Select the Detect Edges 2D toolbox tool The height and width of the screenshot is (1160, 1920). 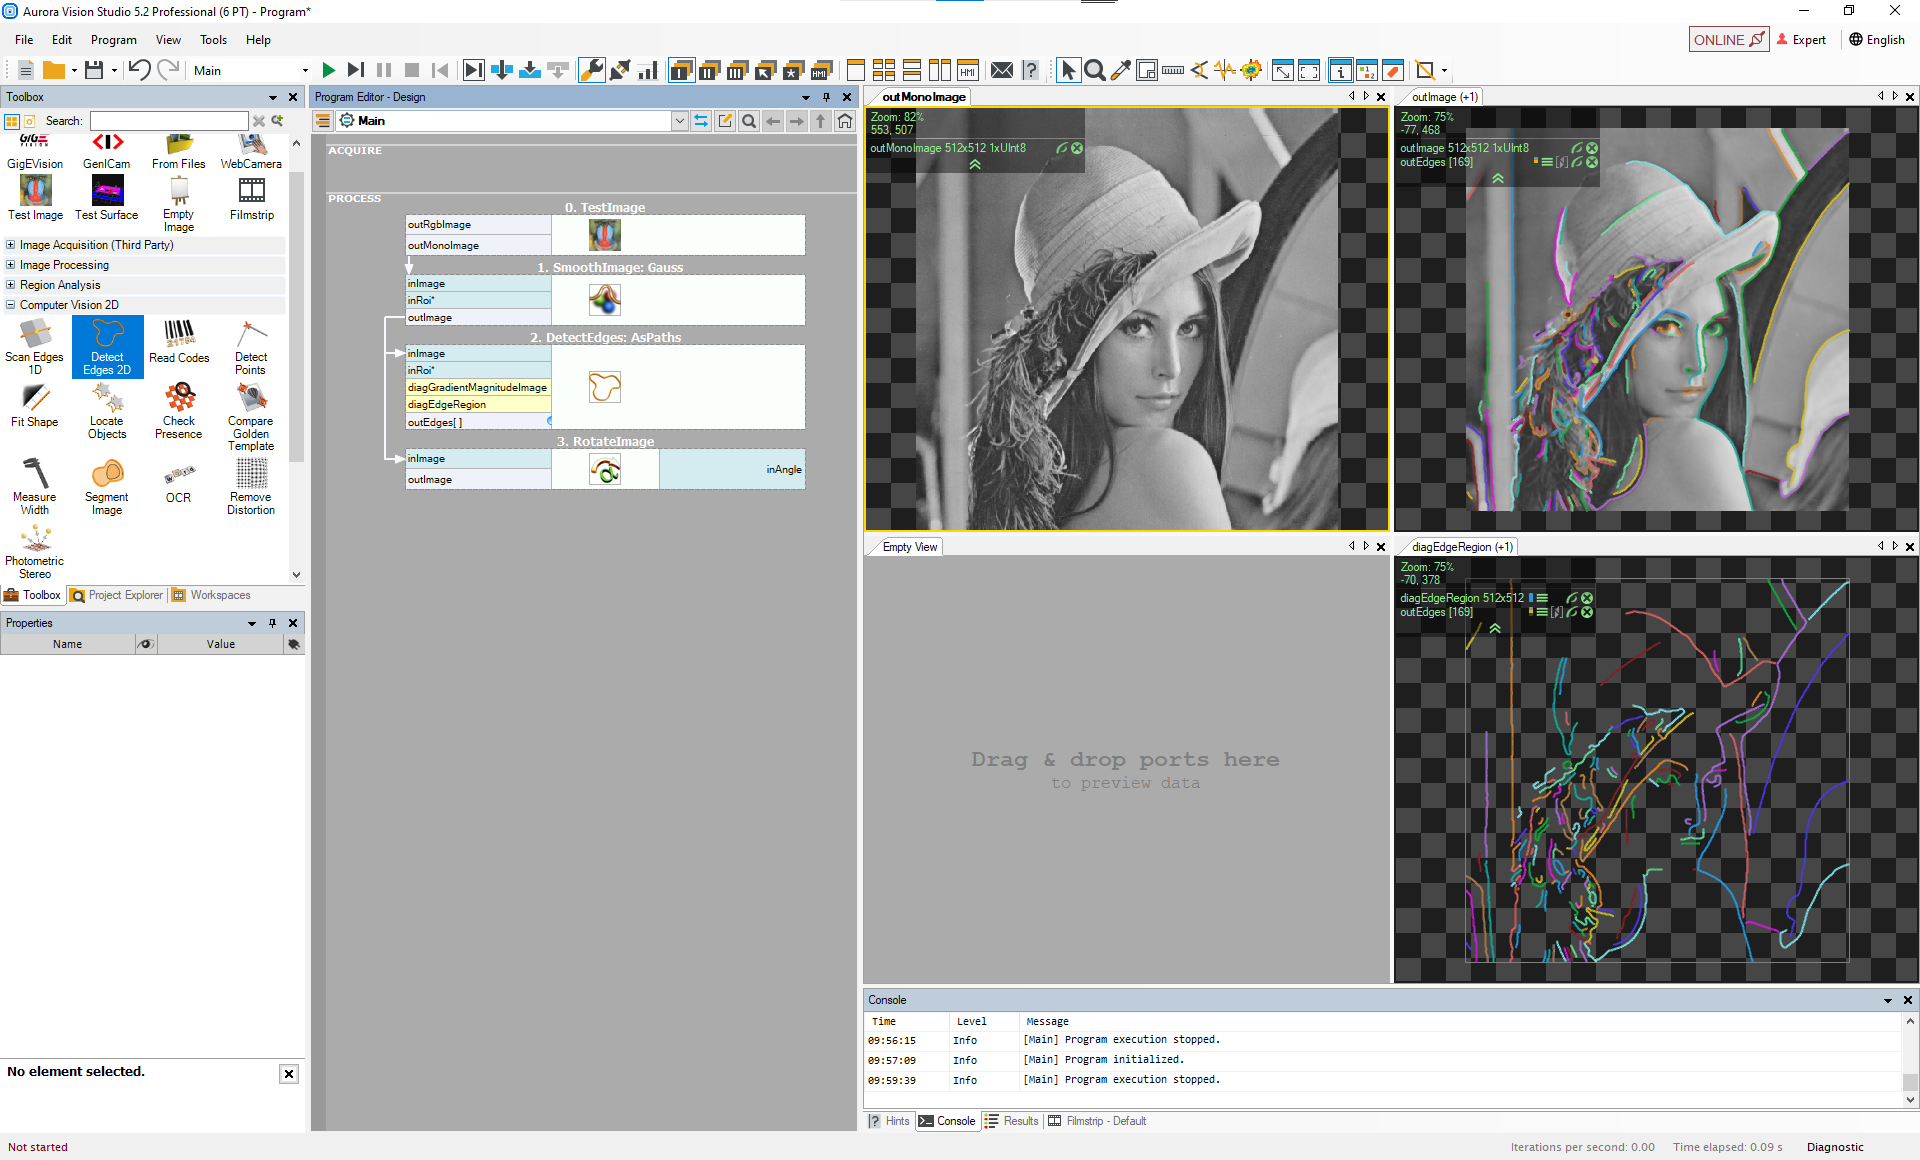coord(107,346)
